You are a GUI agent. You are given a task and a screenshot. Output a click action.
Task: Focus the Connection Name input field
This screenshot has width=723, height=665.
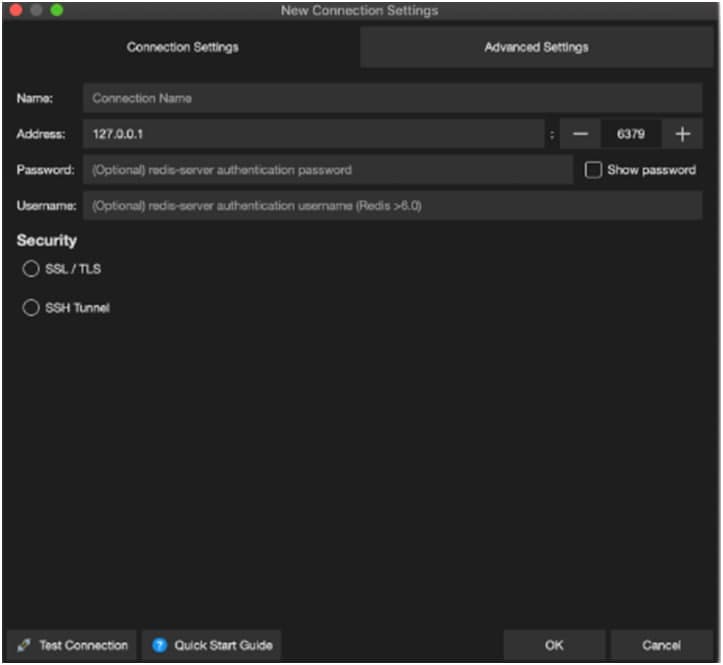click(x=392, y=98)
